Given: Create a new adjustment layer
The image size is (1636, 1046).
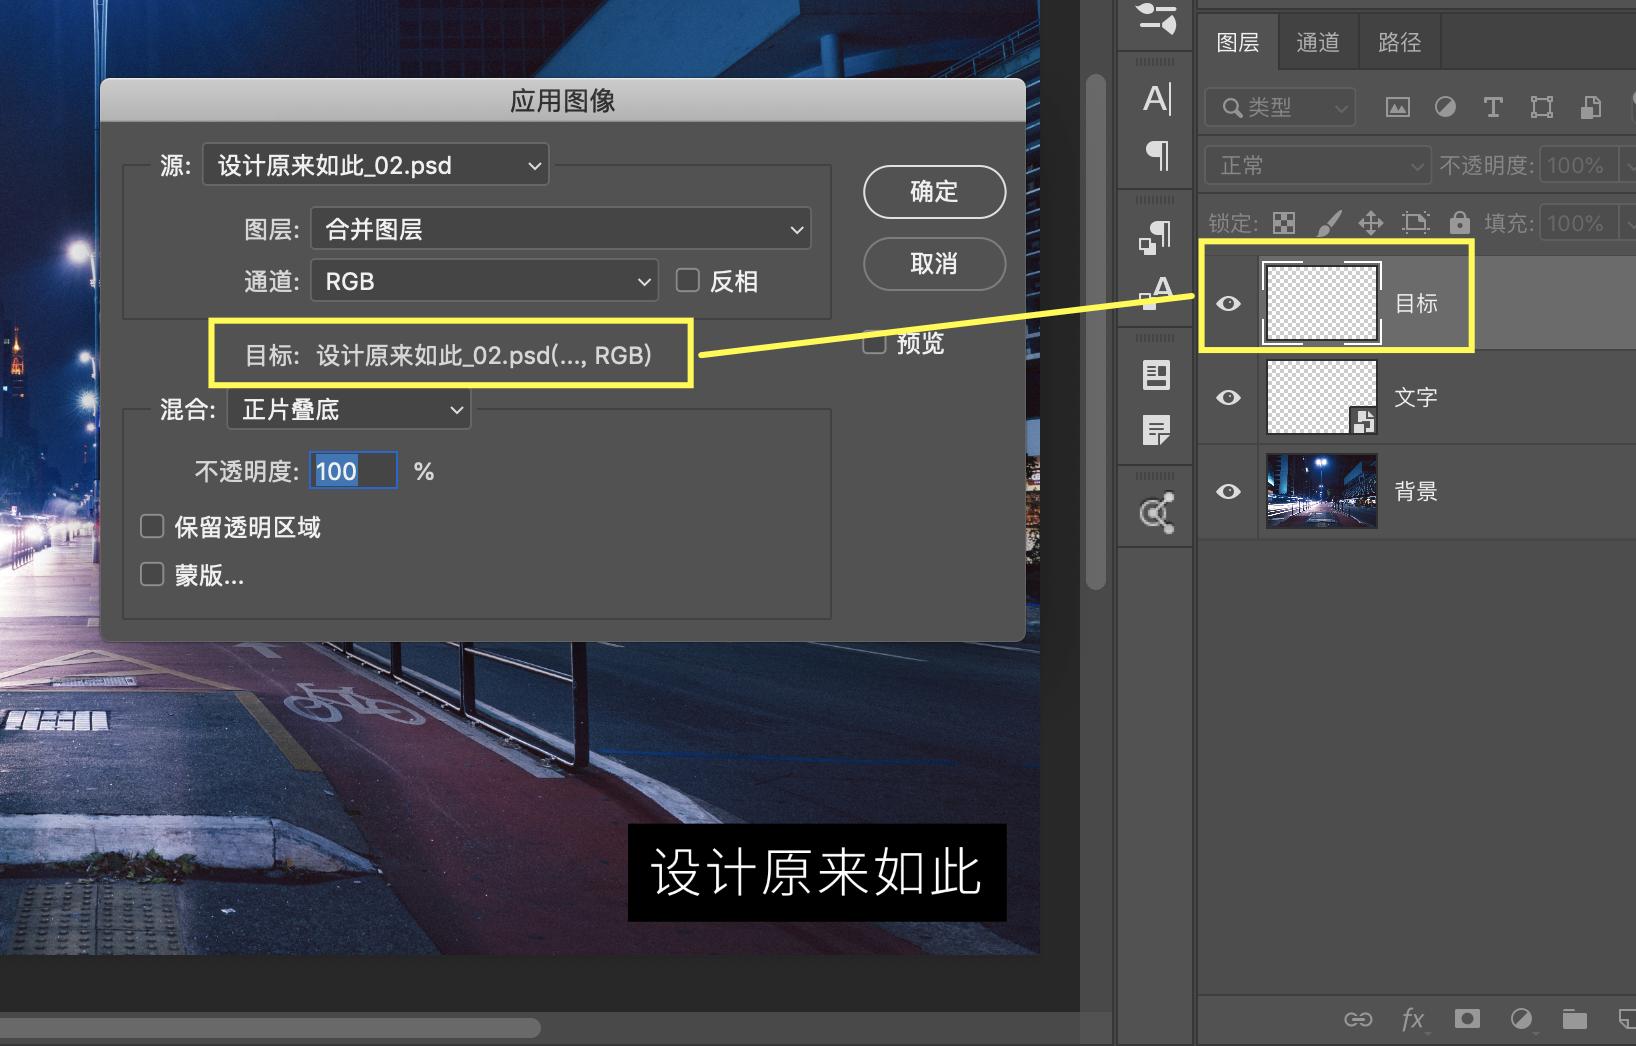Looking at the screenshot, I should (1522, 1019).
